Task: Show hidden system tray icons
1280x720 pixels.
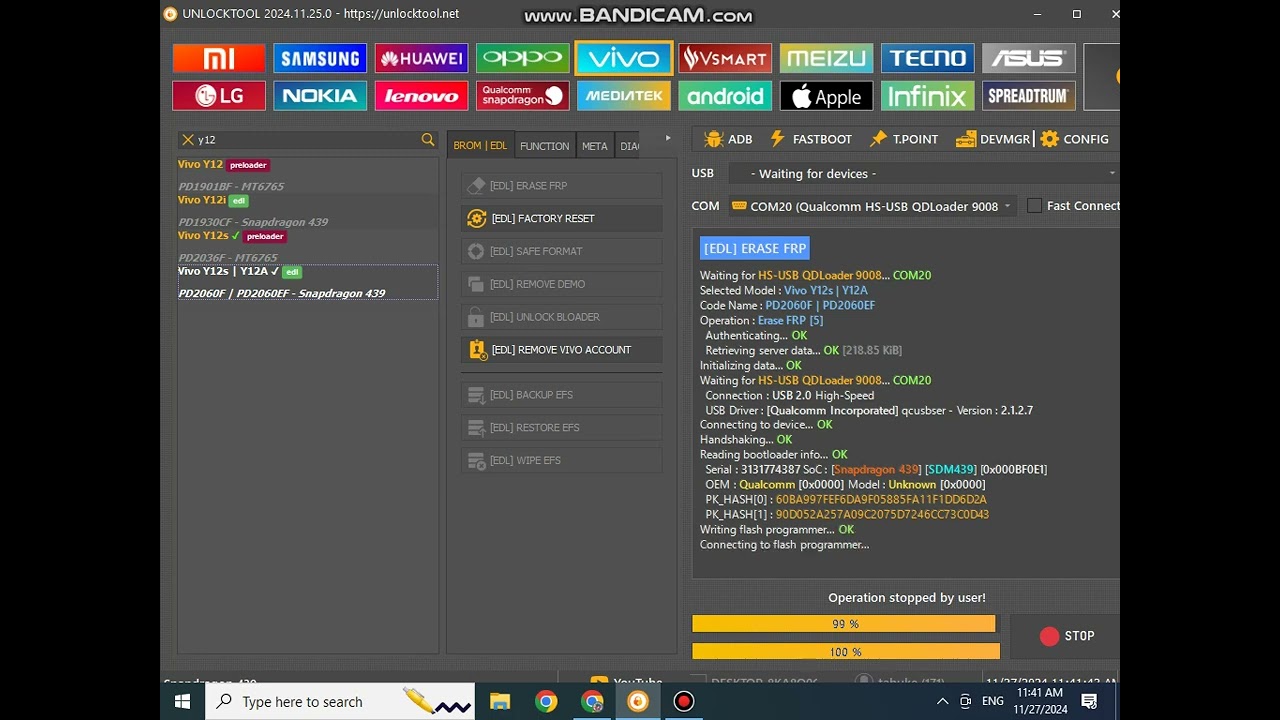Action: click(x=942, y=701)
